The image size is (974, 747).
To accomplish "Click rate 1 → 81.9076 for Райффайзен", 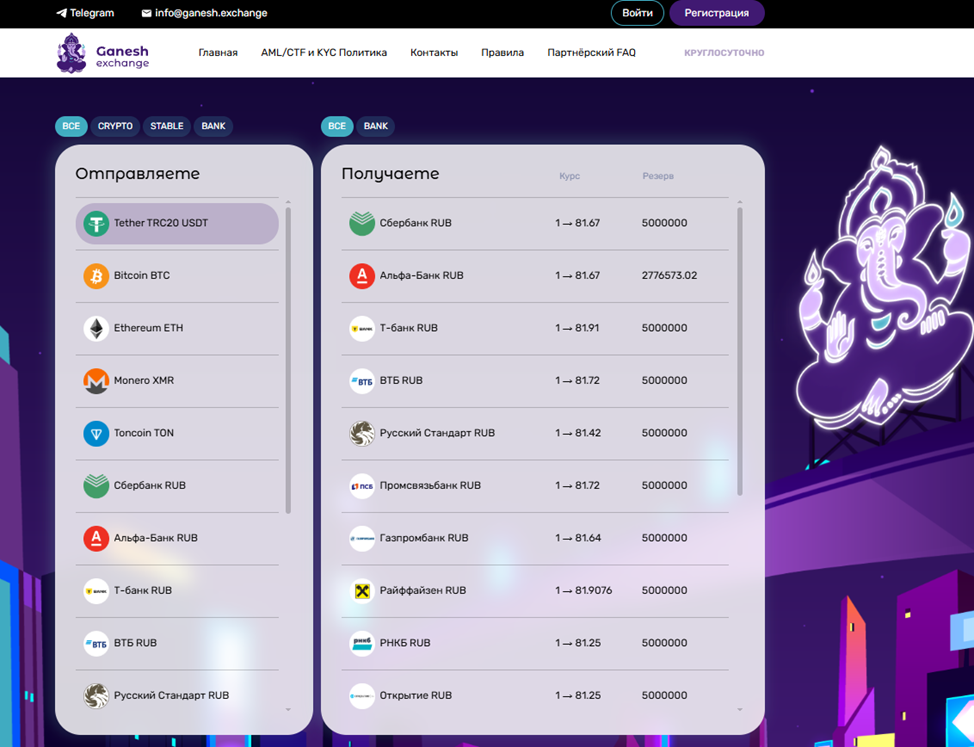I will tap(583, 591).
